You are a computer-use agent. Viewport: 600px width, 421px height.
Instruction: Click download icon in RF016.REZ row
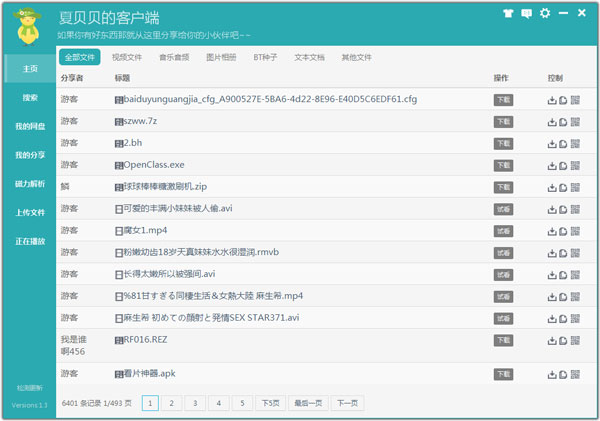552,341
